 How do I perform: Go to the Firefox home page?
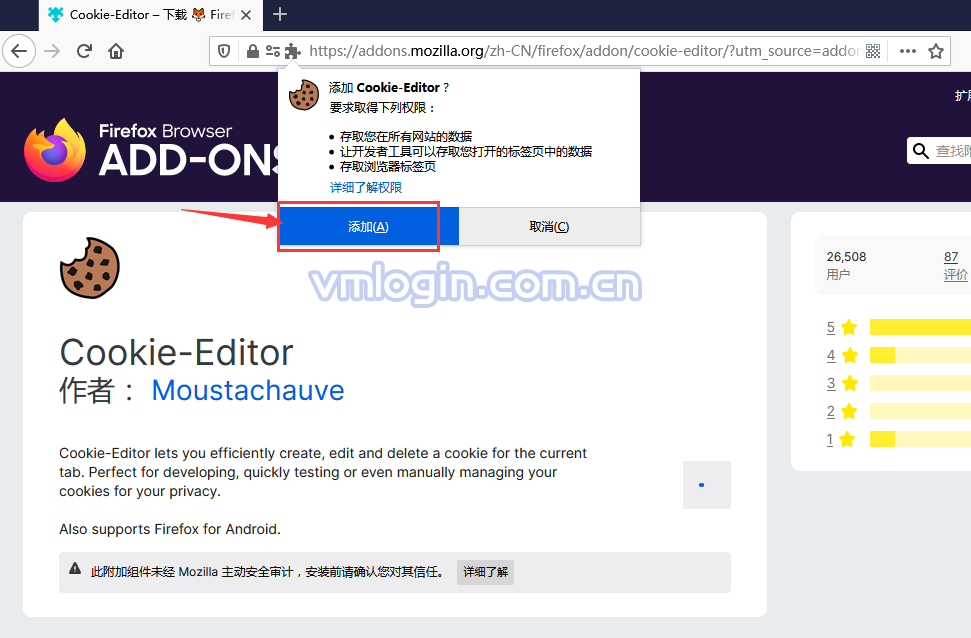pyautogui.click(x=117, y=51)
